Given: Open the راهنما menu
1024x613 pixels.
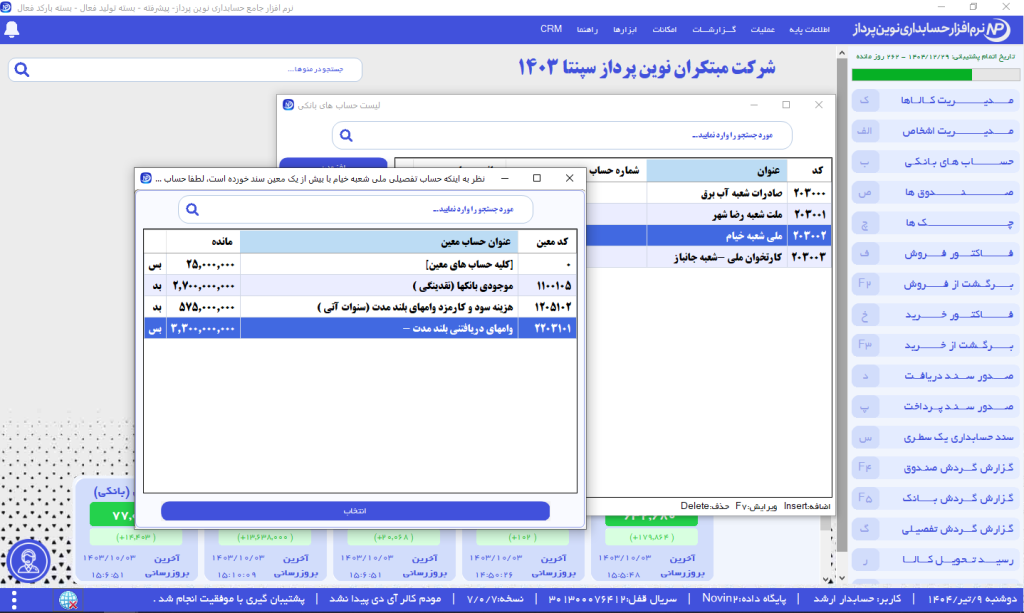Looking at the screenshot, I should (587, 29).
